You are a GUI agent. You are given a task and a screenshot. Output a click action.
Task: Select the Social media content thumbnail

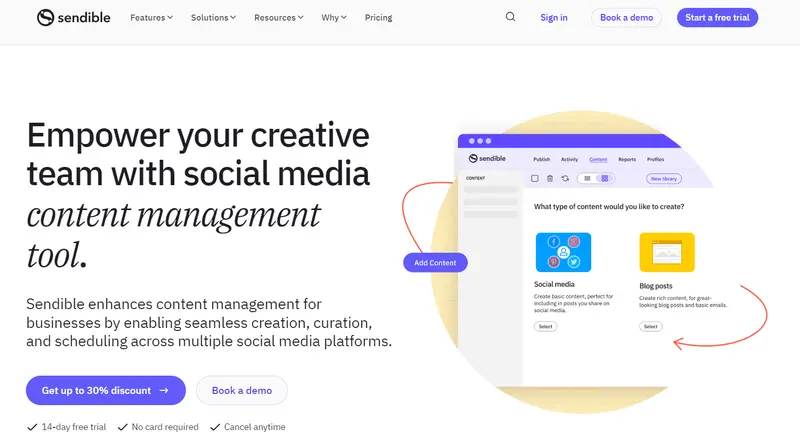(x=563, y=252)
